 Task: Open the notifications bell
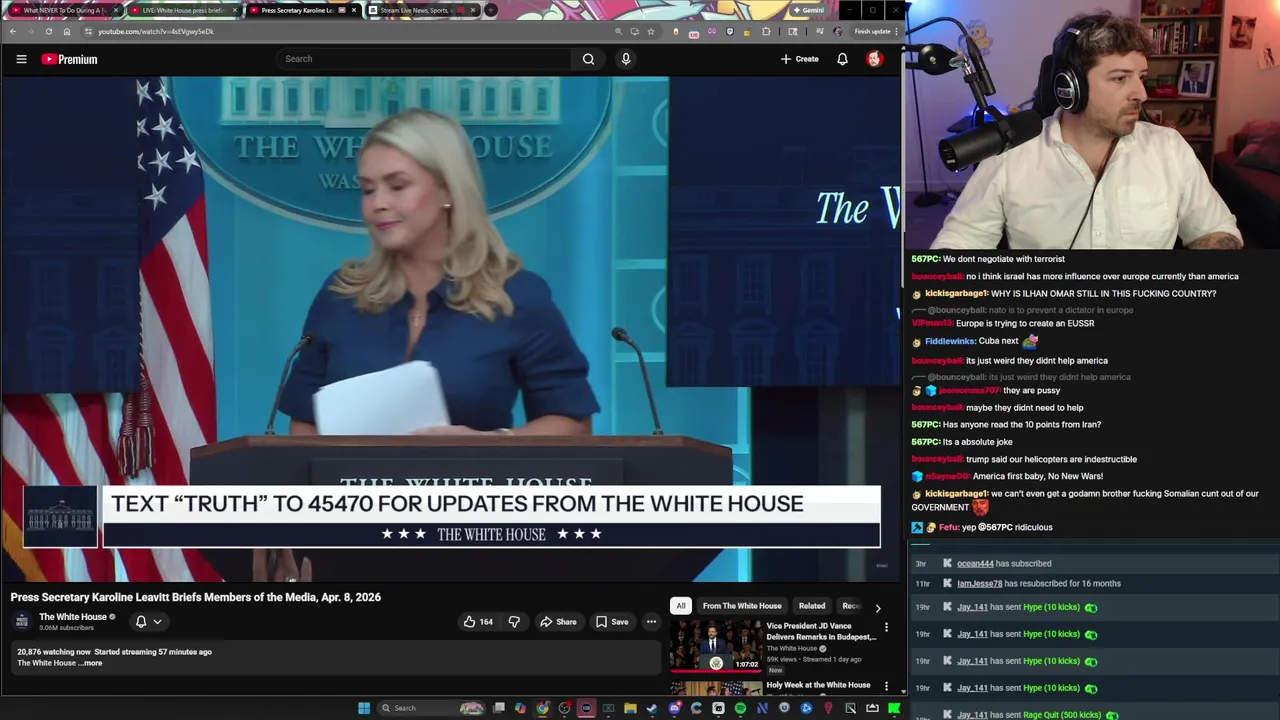pyautogui.click(x=842, y=59)
